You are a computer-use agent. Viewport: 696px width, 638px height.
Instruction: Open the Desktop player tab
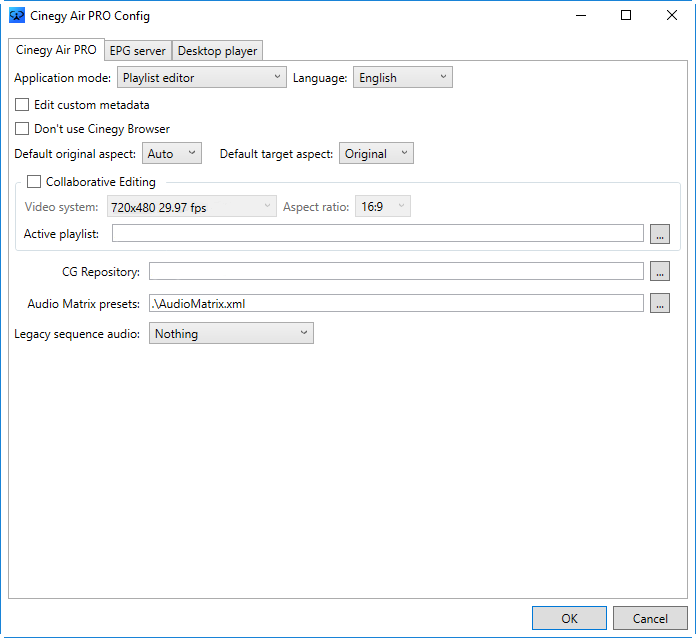pos(218,51)
